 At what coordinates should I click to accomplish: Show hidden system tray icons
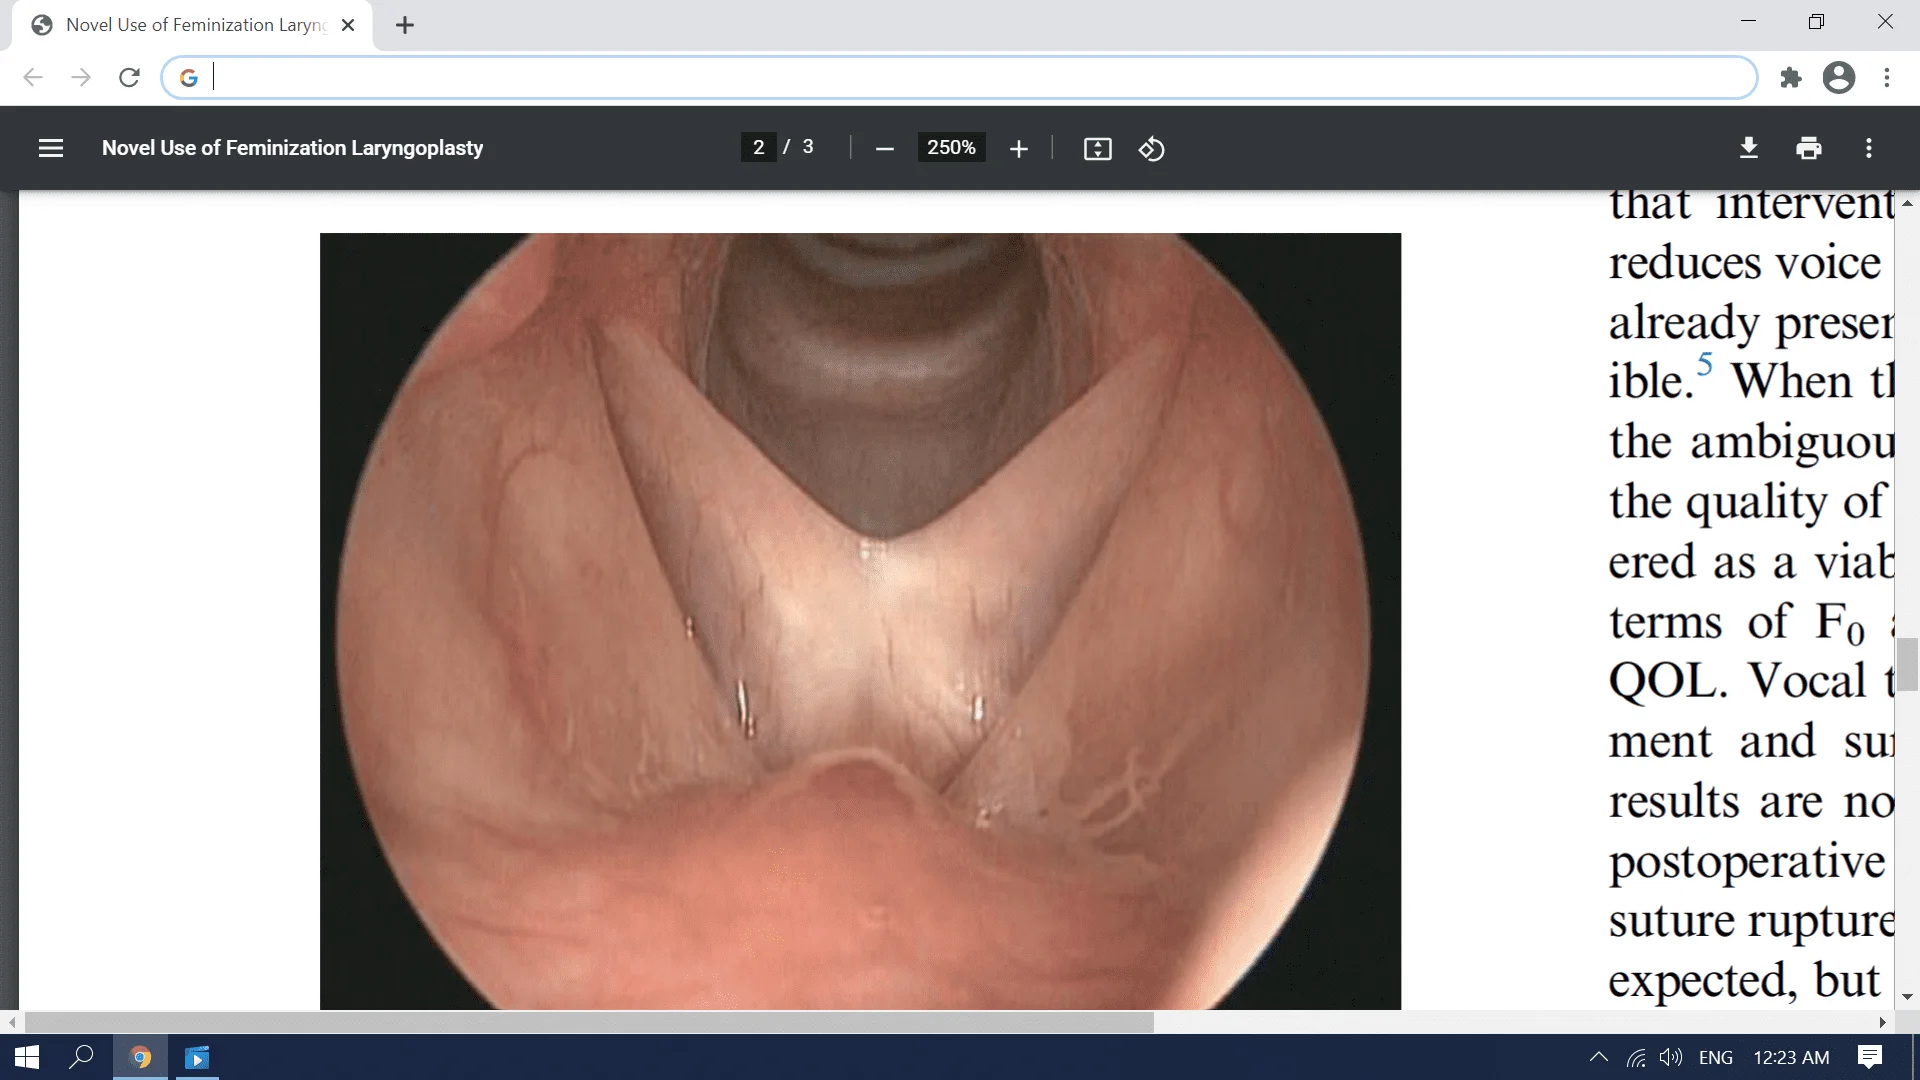pyautogui.click(x=1598, y=1057)
